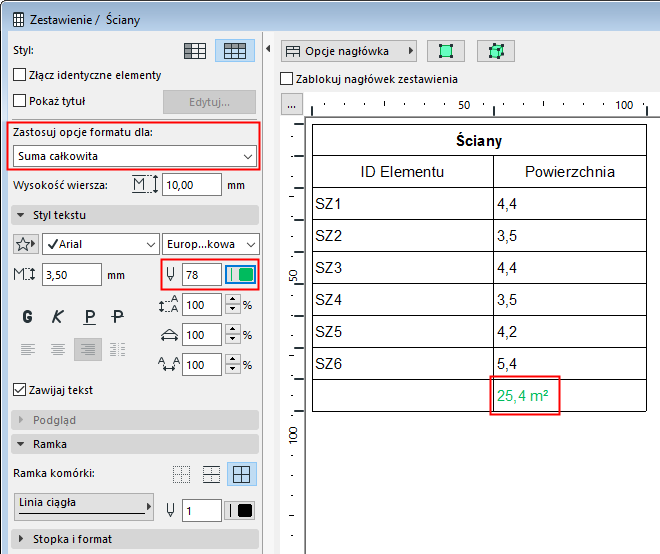
Task: Select the ID Elementu header cell
Action: coord(402,172)
